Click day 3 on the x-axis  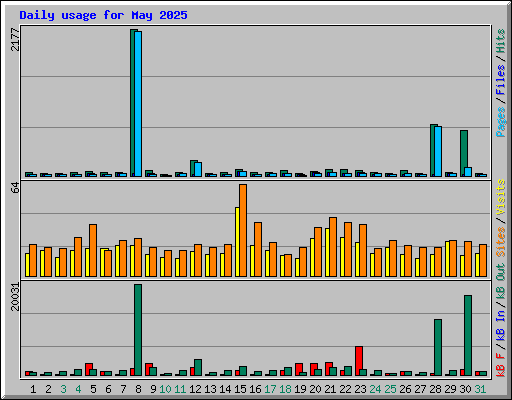[x=63, y=389]
